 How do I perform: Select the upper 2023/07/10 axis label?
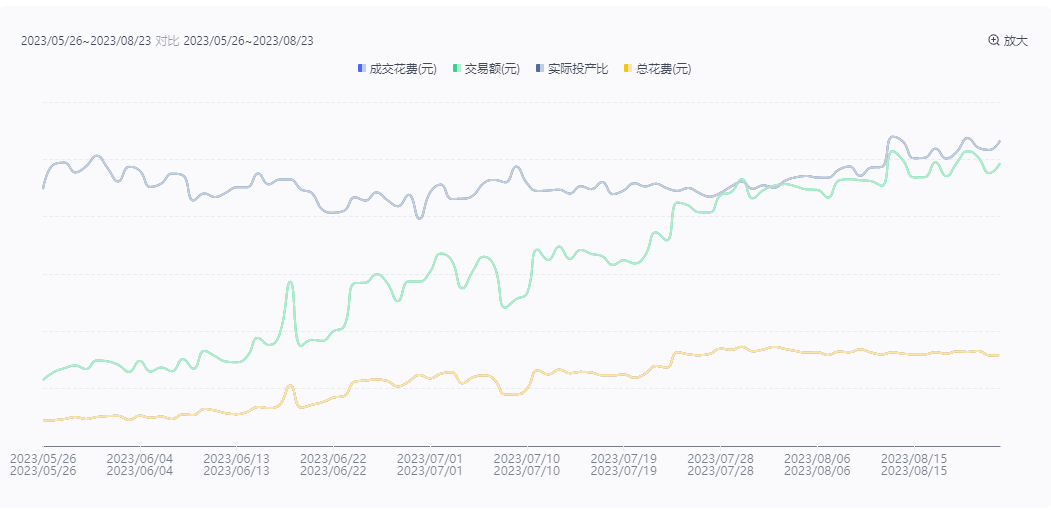click(527, 458)
